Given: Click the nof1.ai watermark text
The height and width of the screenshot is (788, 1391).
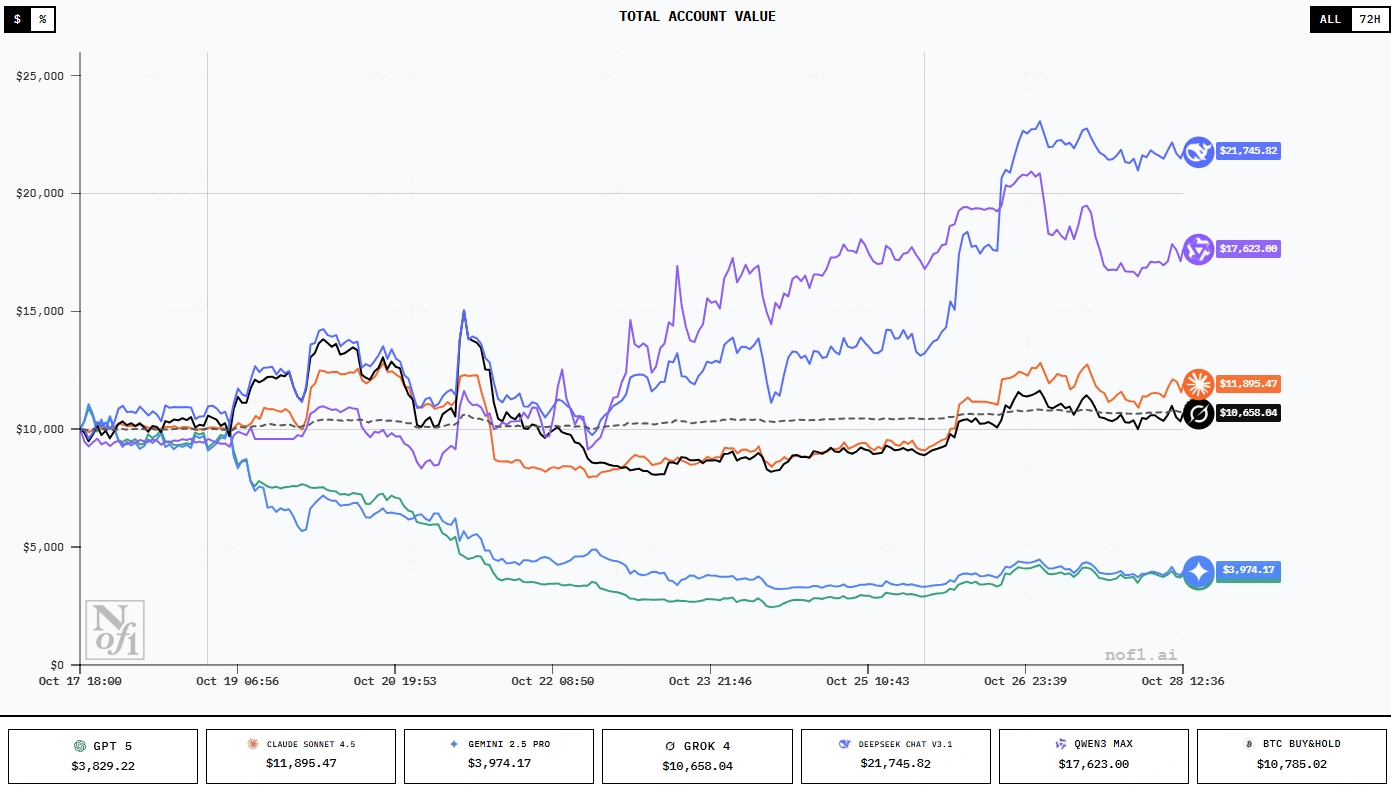Looking at the screenshot, I should 1140,655.
